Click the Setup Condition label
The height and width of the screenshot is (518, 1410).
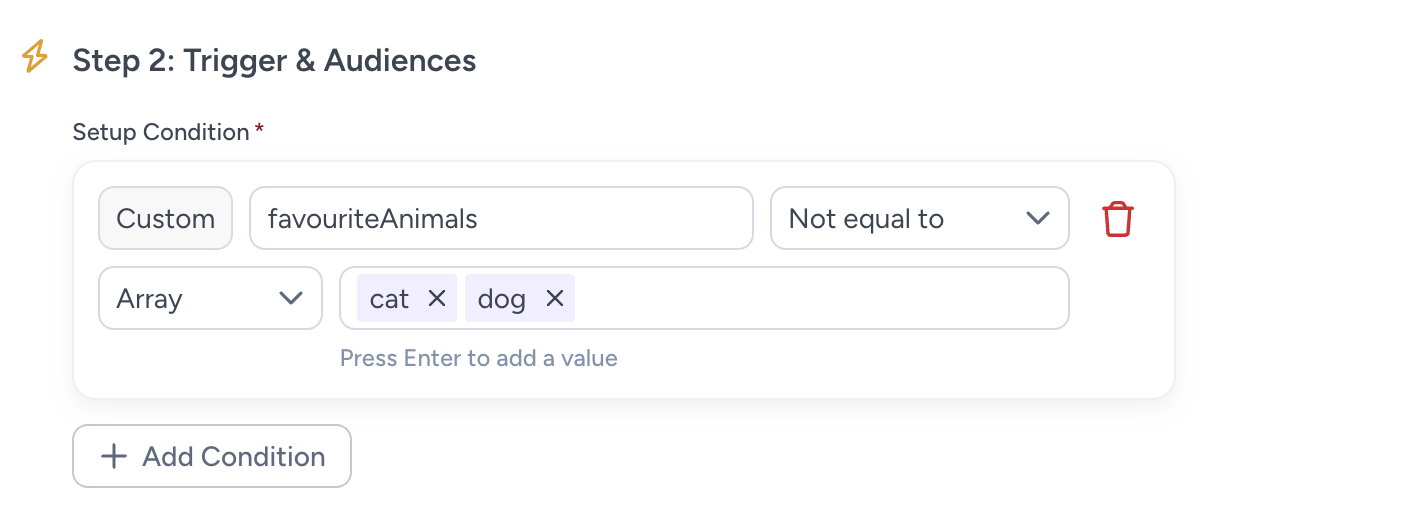point(161,132)
